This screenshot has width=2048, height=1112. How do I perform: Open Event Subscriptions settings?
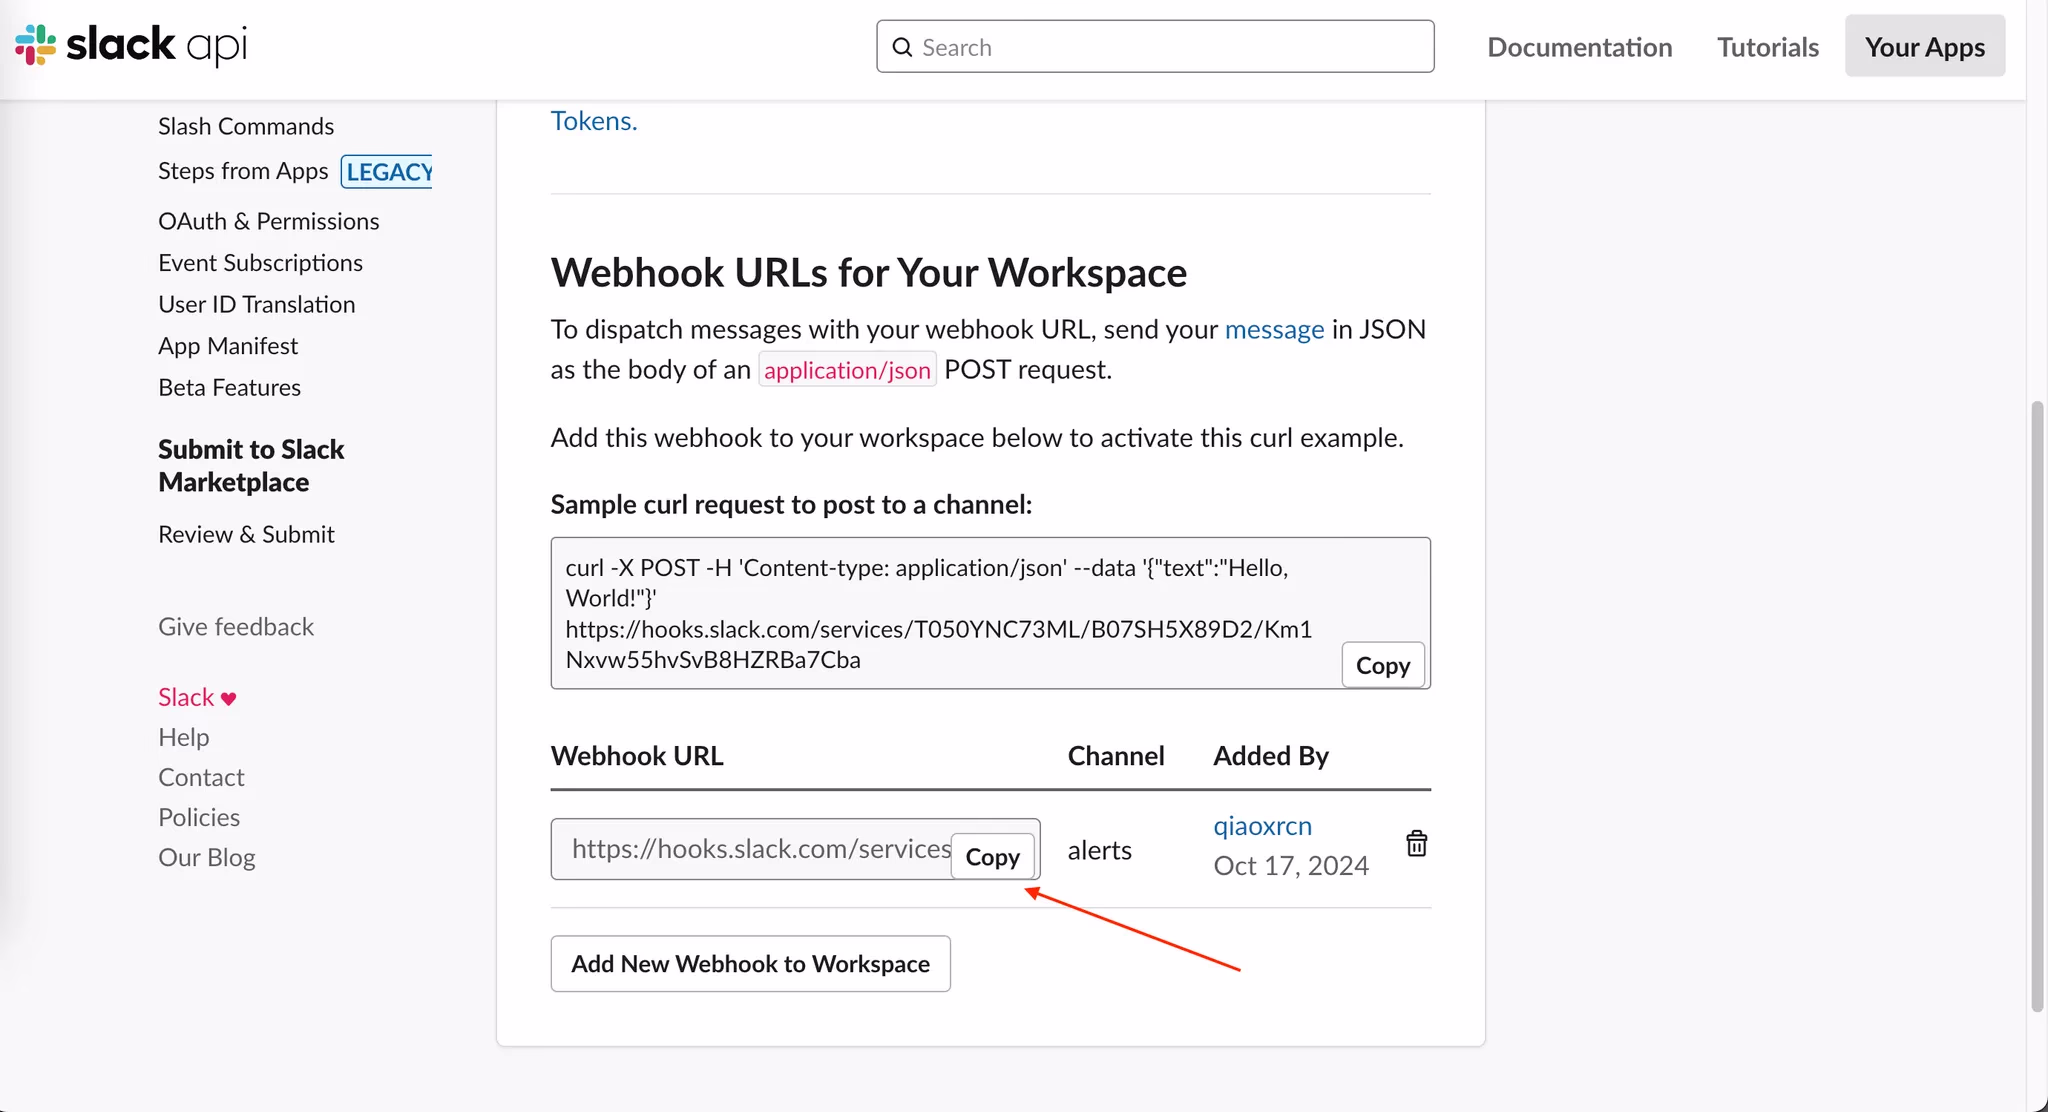260,263
